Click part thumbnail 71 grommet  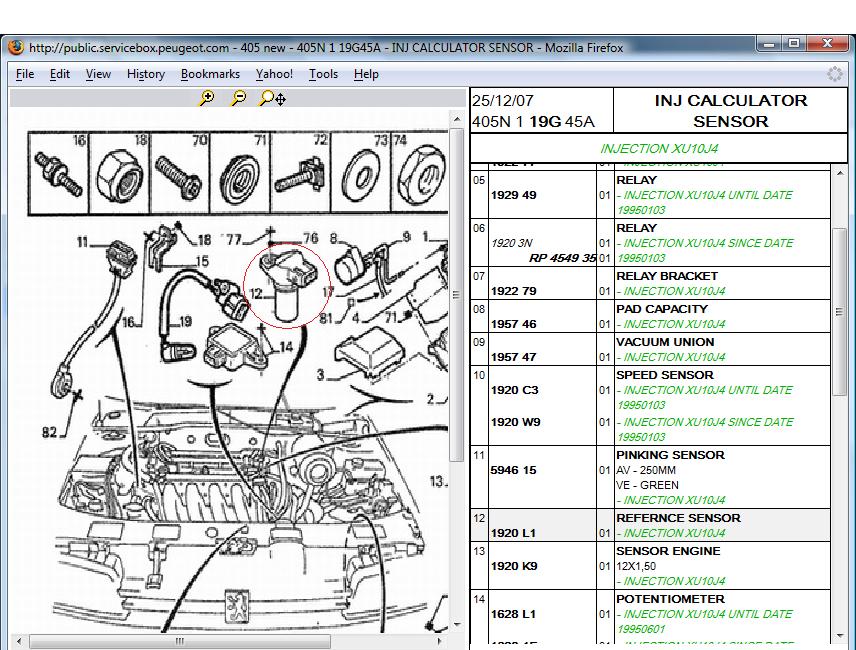point(240,172)
